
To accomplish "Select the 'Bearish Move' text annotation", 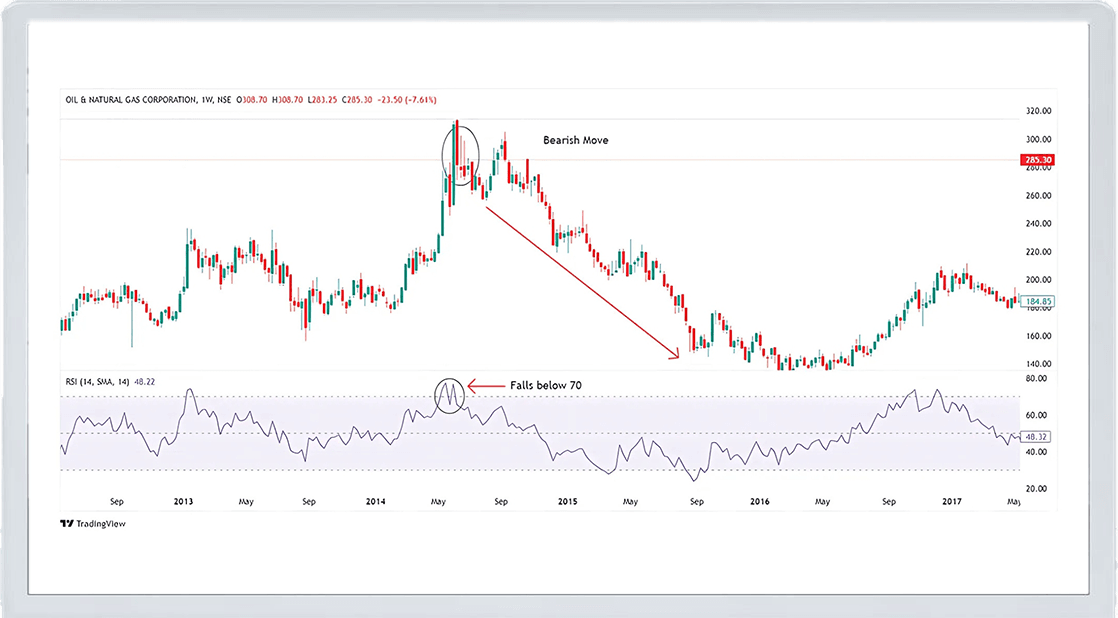I will click(x=575, y=141).
